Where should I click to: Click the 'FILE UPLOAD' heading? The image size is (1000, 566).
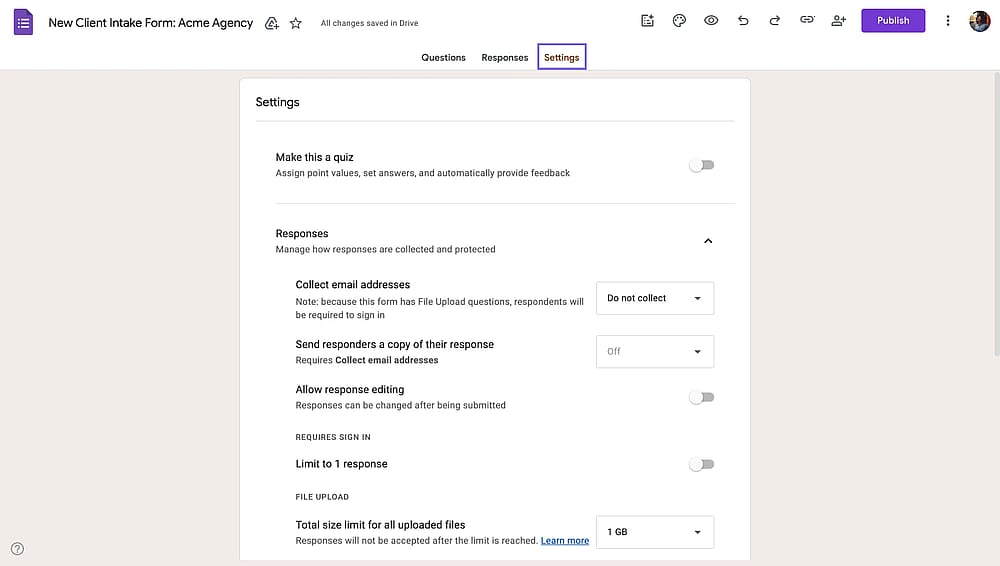(x=322, y=497)
